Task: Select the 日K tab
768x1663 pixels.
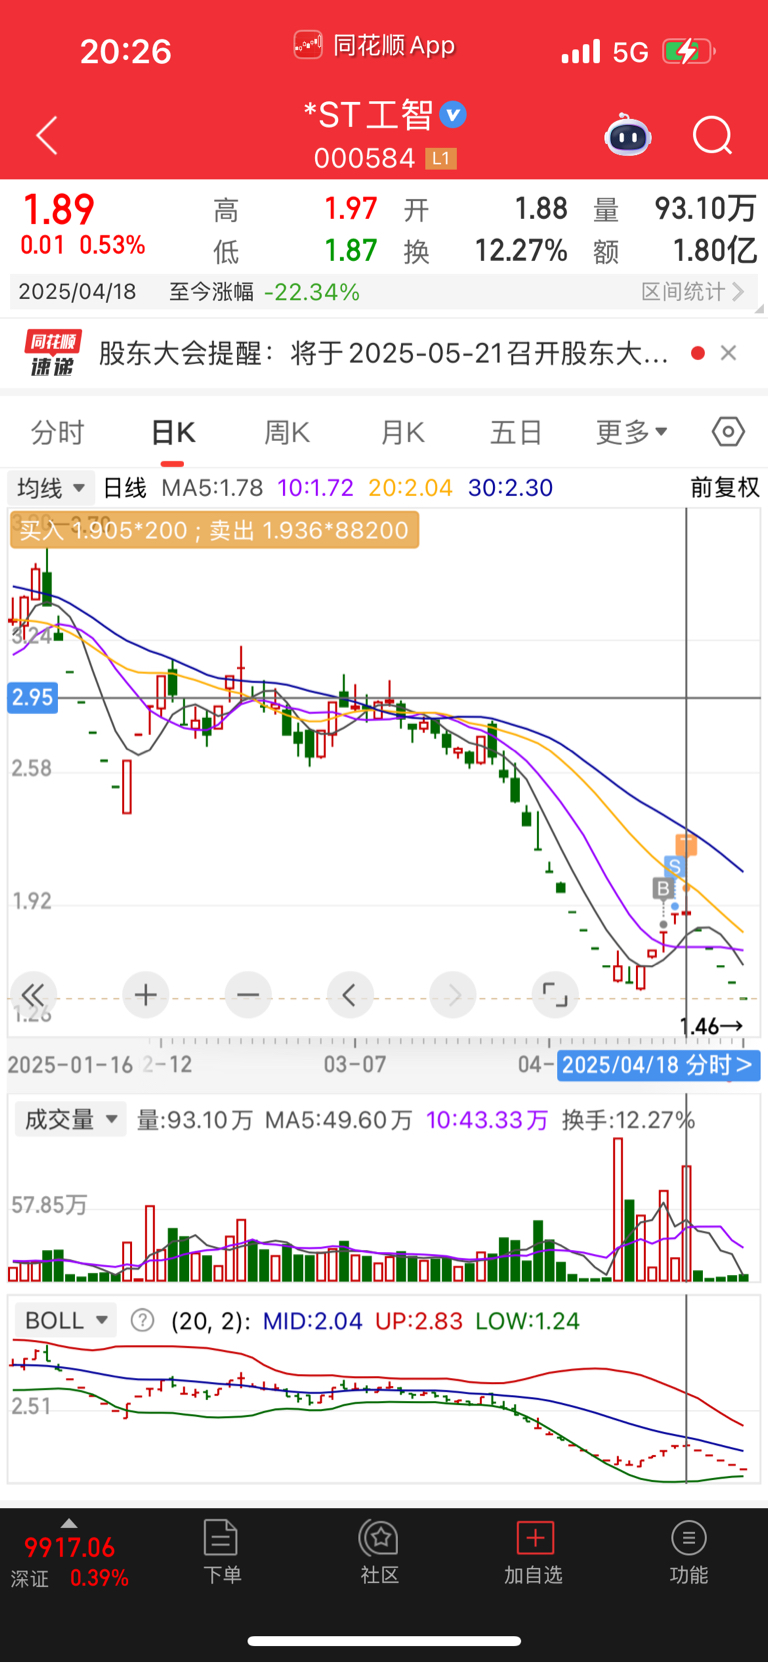Action: click(x=173, y=433)
